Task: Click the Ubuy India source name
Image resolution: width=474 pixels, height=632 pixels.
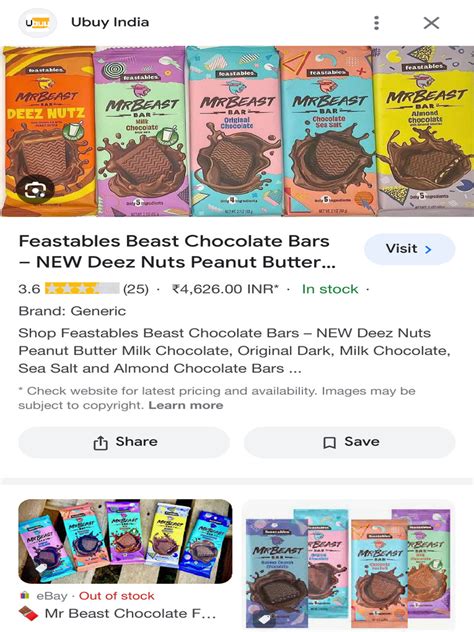Action: point(110,22)
